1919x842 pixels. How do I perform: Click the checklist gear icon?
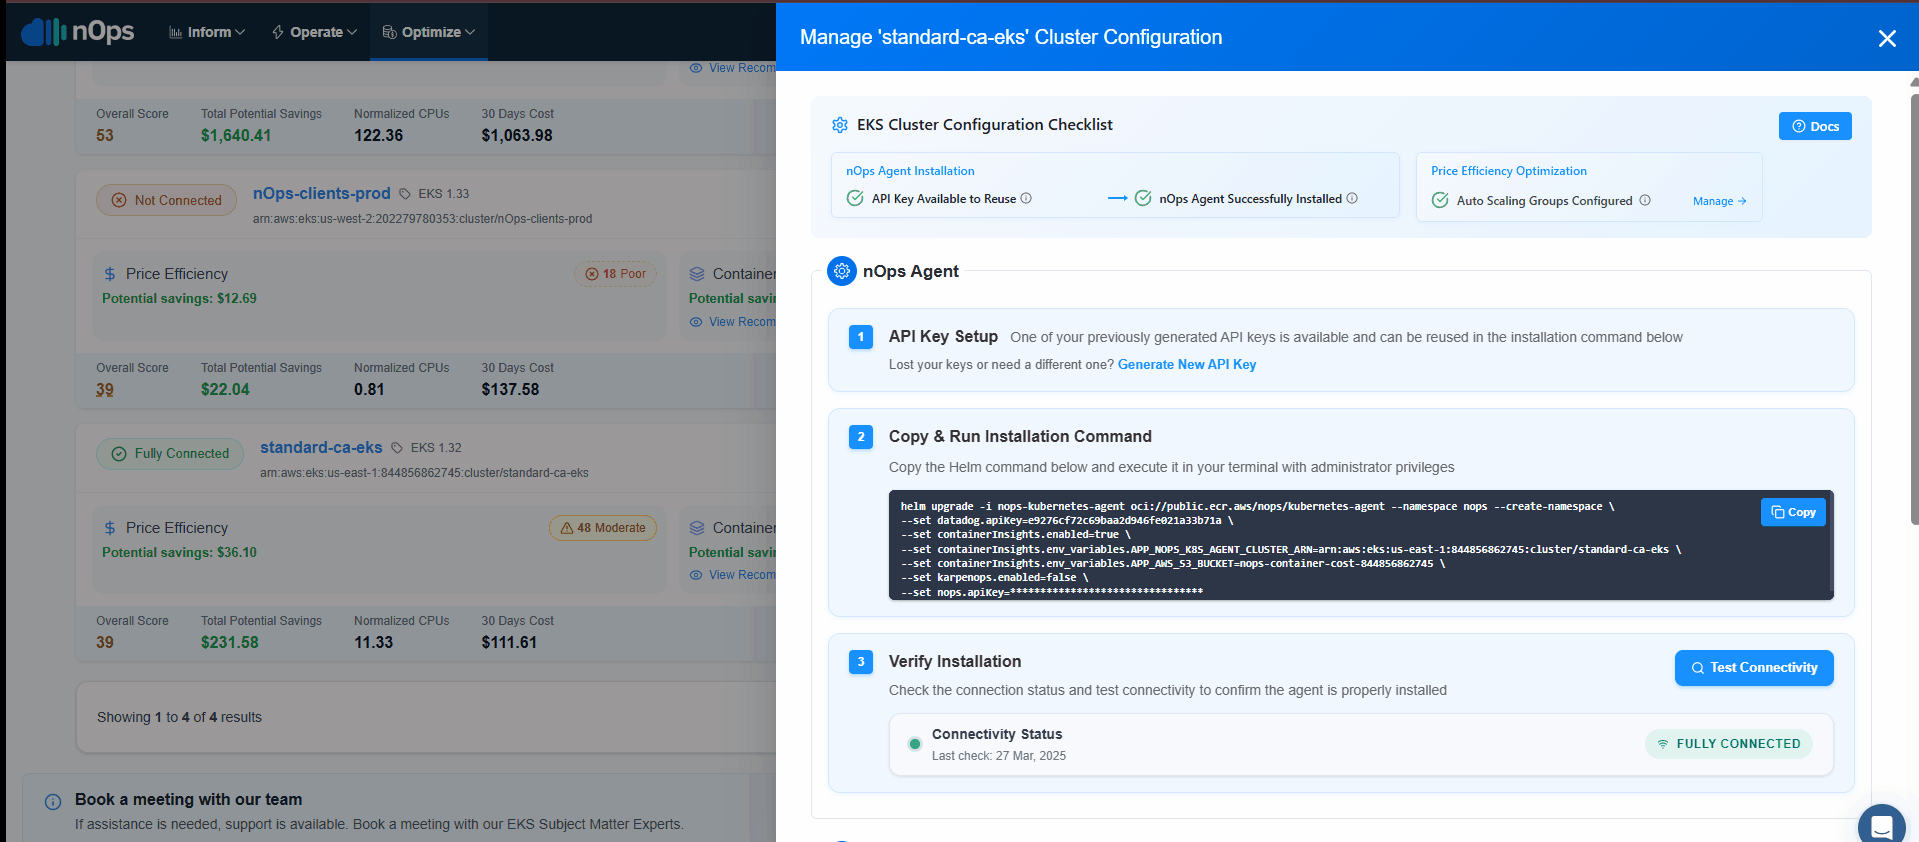840,125
